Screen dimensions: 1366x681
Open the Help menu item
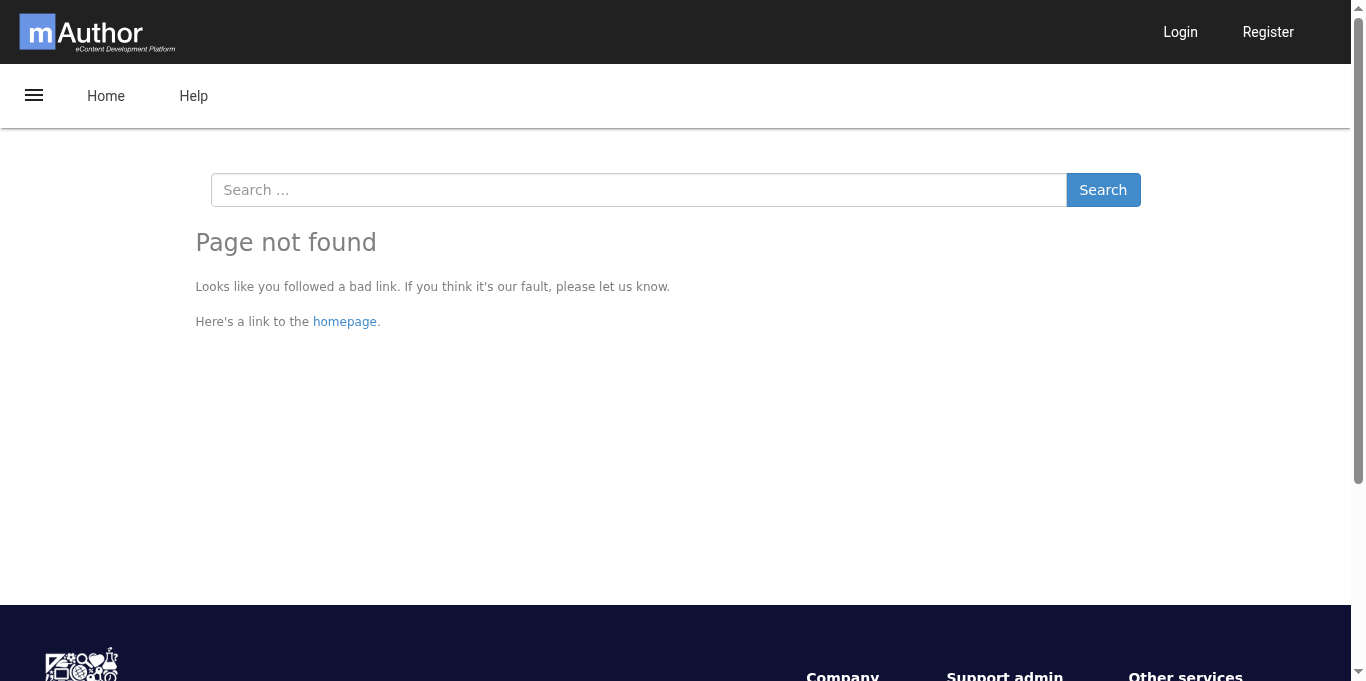(194, 96)
